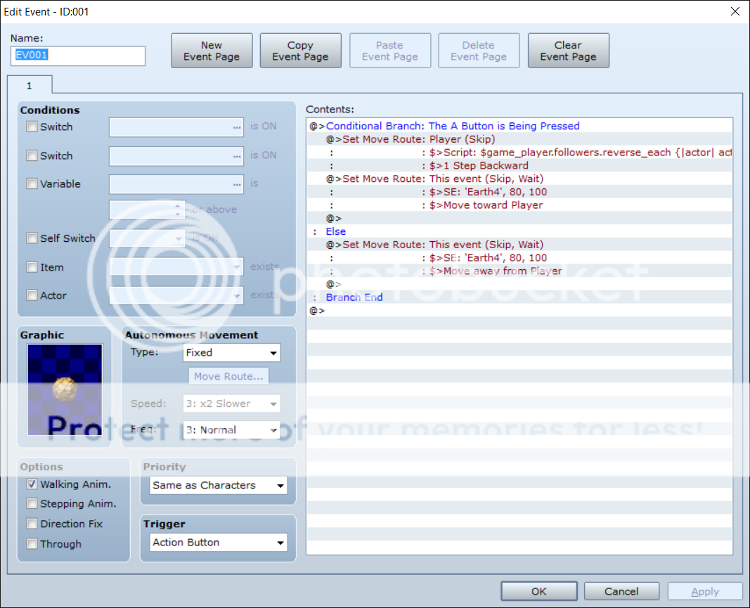Viewport: 750px width, 608px height.
Task: Select the Else line in Contents
Action: pyautogui.click(x=335, y=231)
